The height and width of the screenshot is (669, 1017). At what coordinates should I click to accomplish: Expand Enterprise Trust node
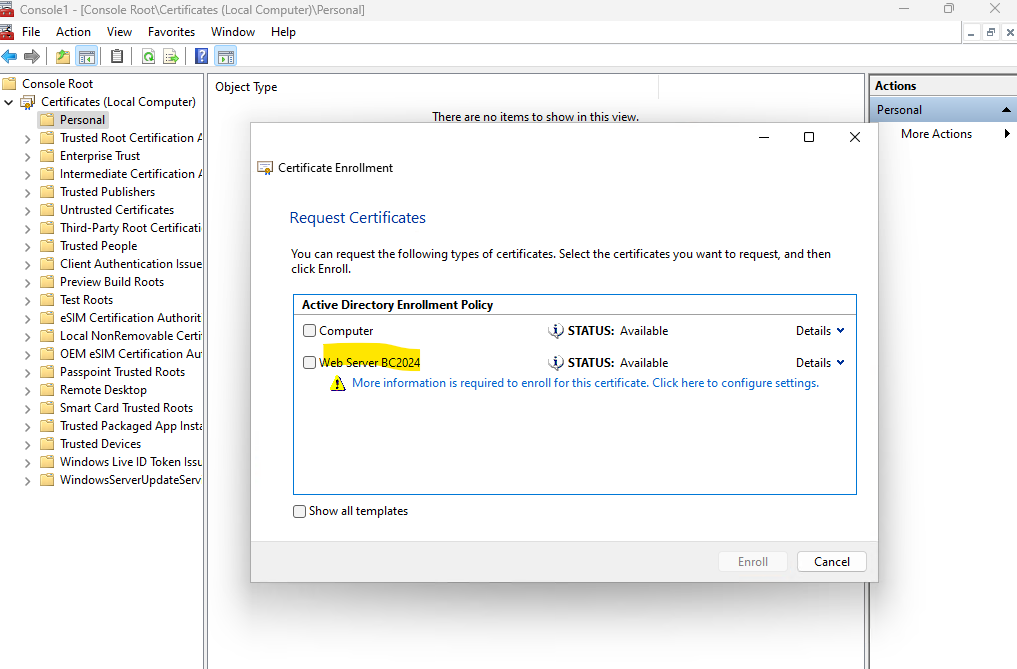(27, 157)
